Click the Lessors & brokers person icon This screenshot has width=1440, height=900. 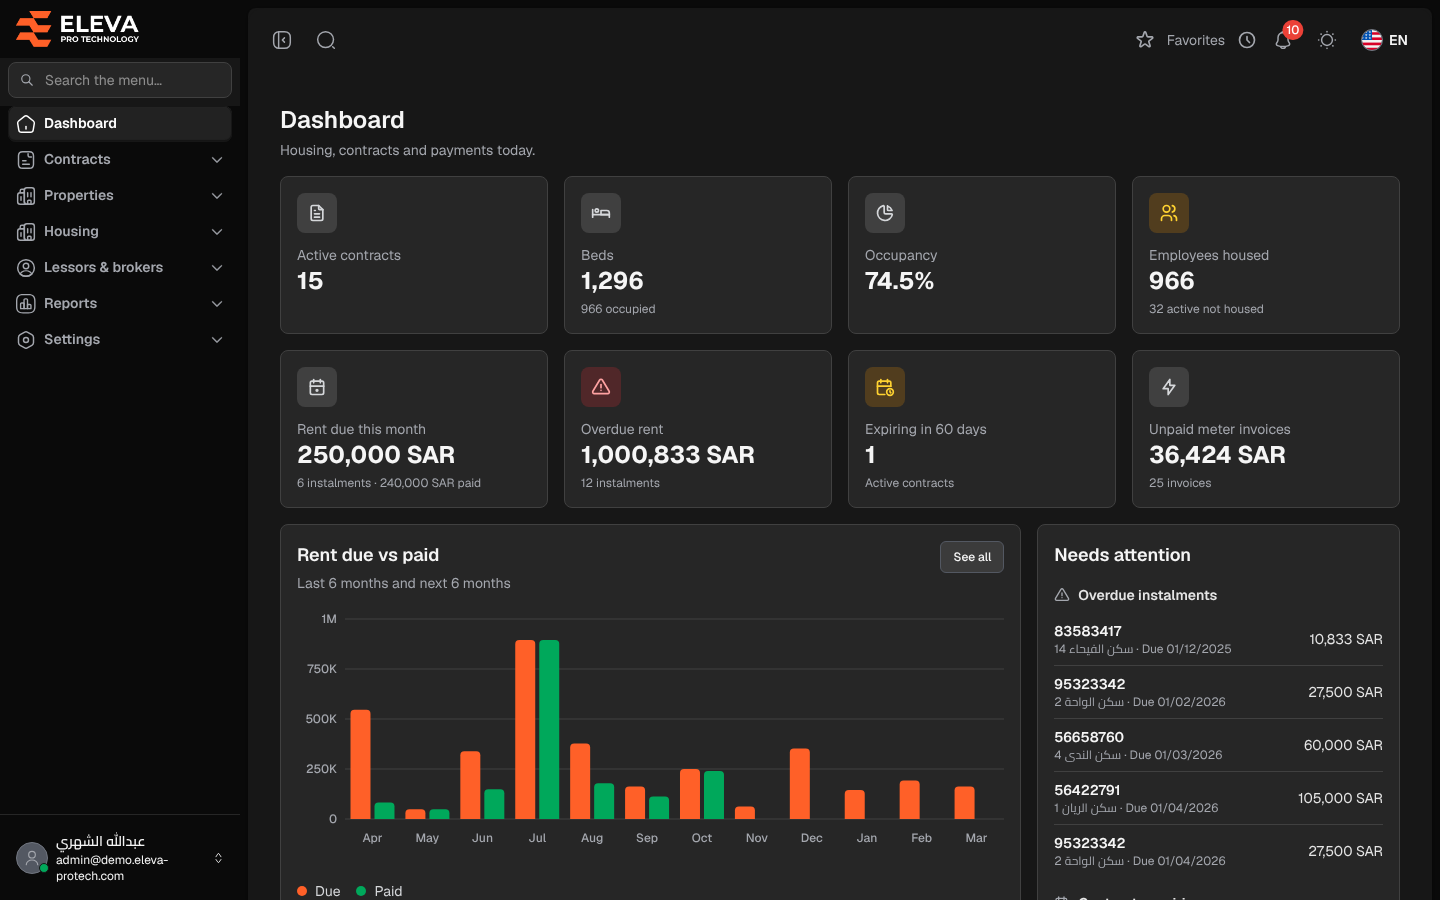click(x=26, y=268)
